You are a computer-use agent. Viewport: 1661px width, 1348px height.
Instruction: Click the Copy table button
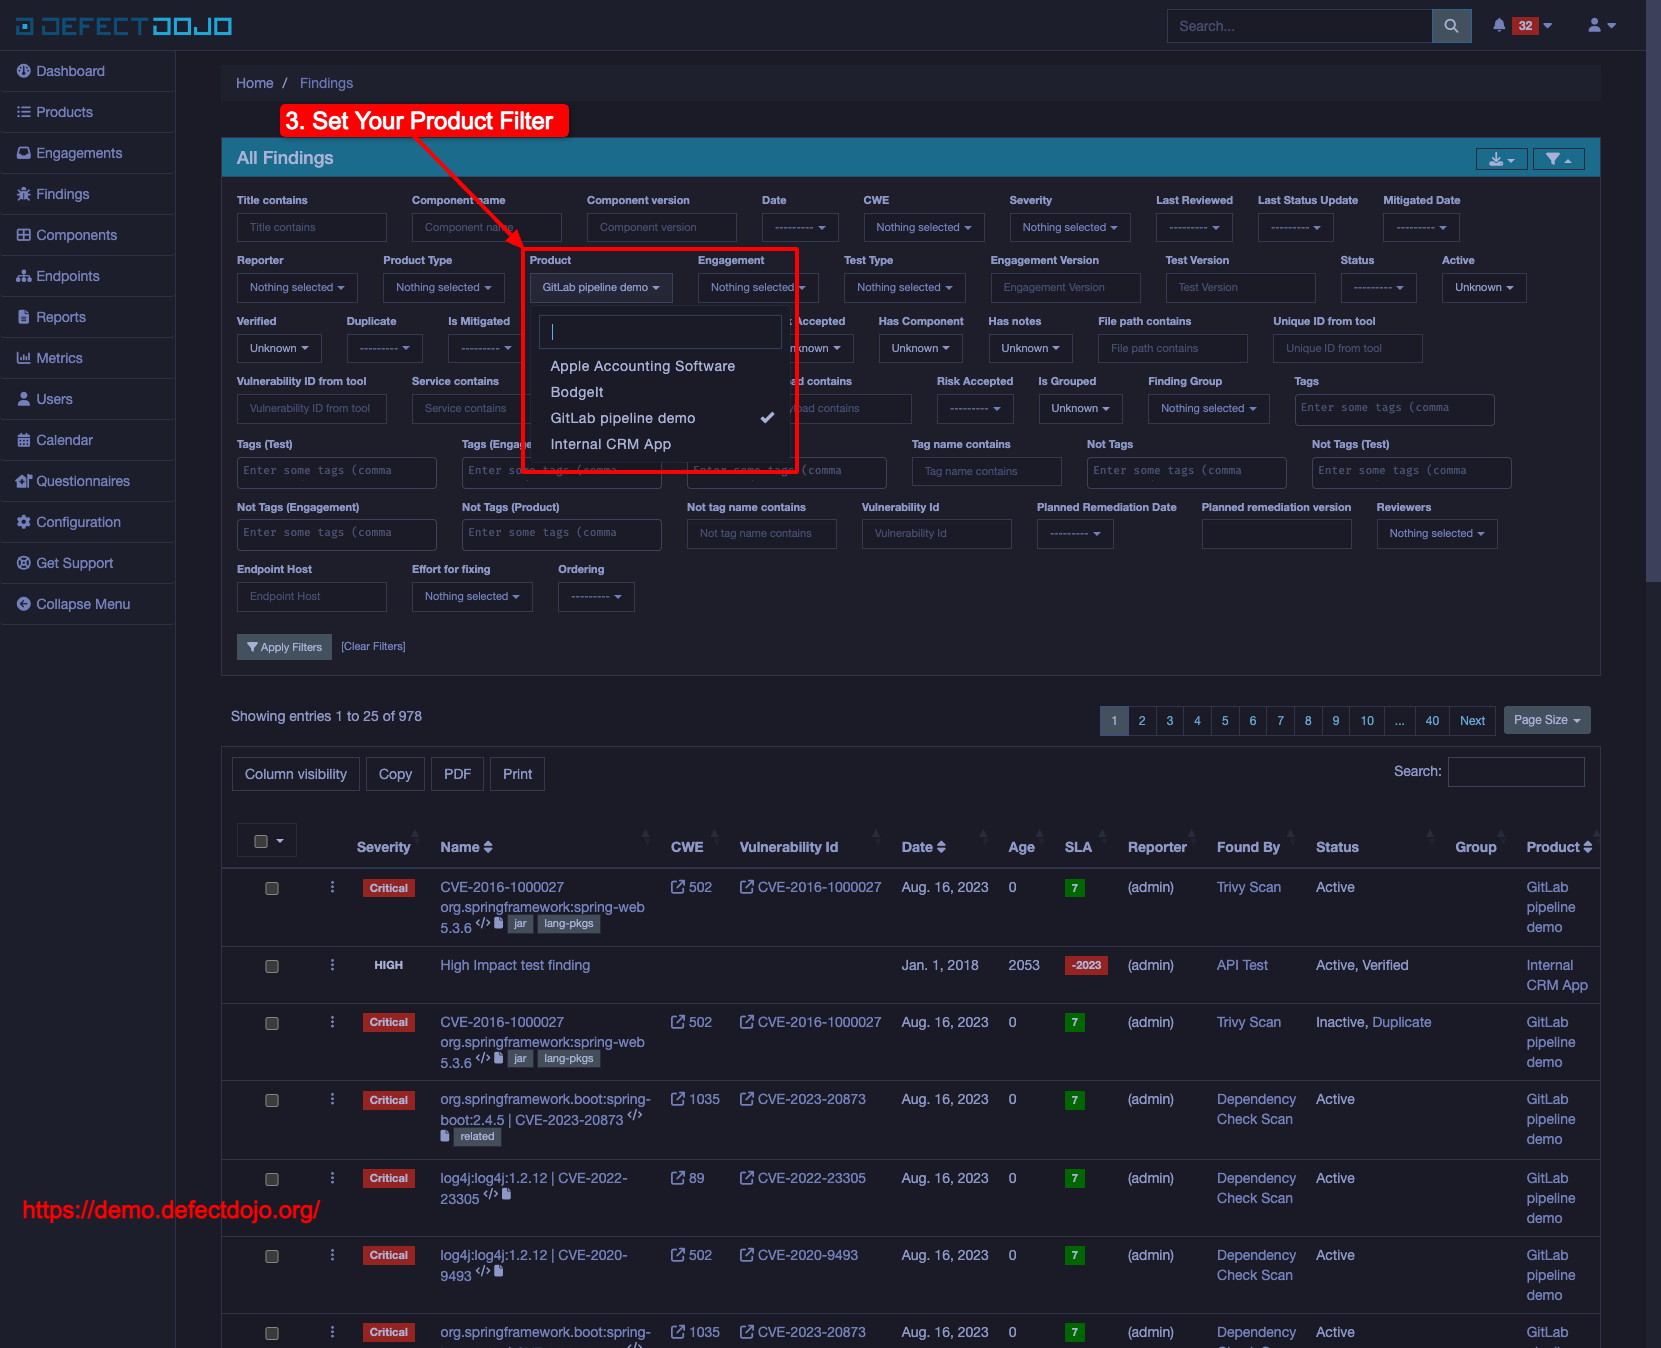pos(395,774)
